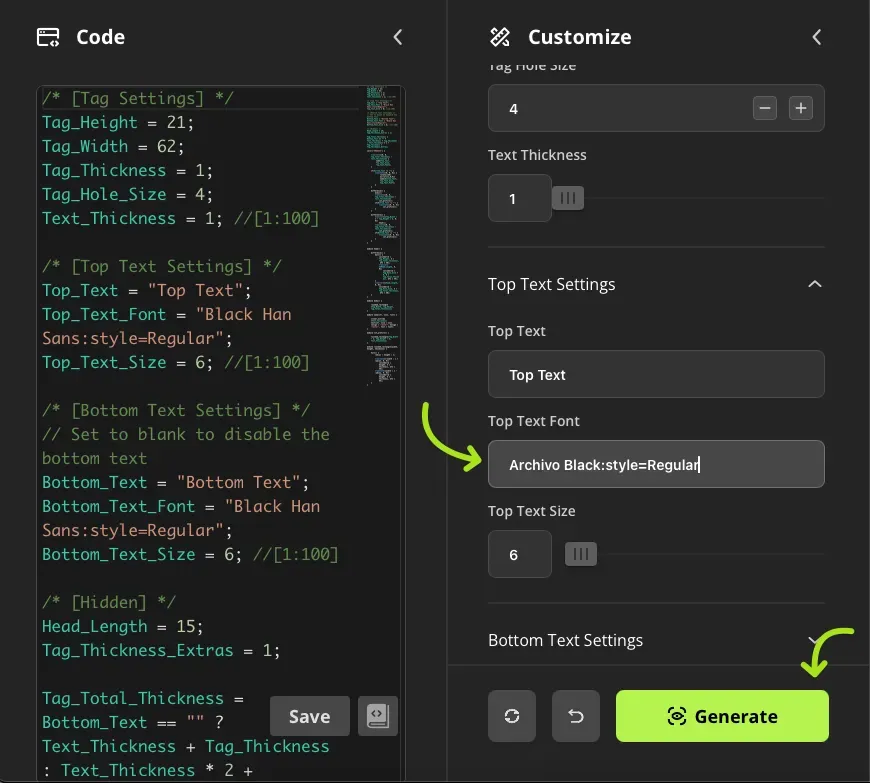Viewport: 870px width, 783px height.
Task: Save the code with the Save button
Action: [x=310, y=716]
